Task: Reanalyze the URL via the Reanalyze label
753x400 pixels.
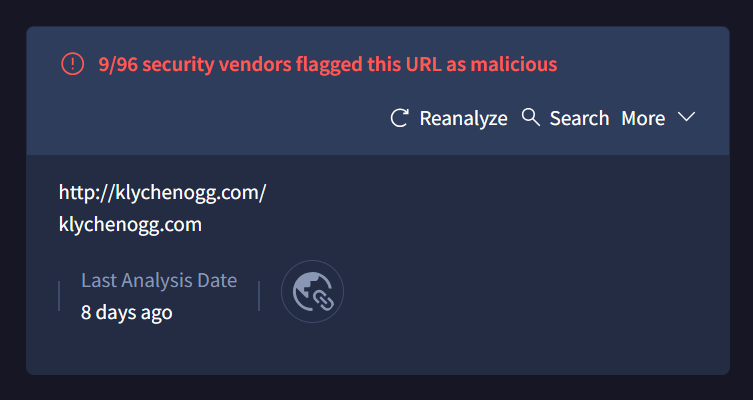Action: coord(463,119)
